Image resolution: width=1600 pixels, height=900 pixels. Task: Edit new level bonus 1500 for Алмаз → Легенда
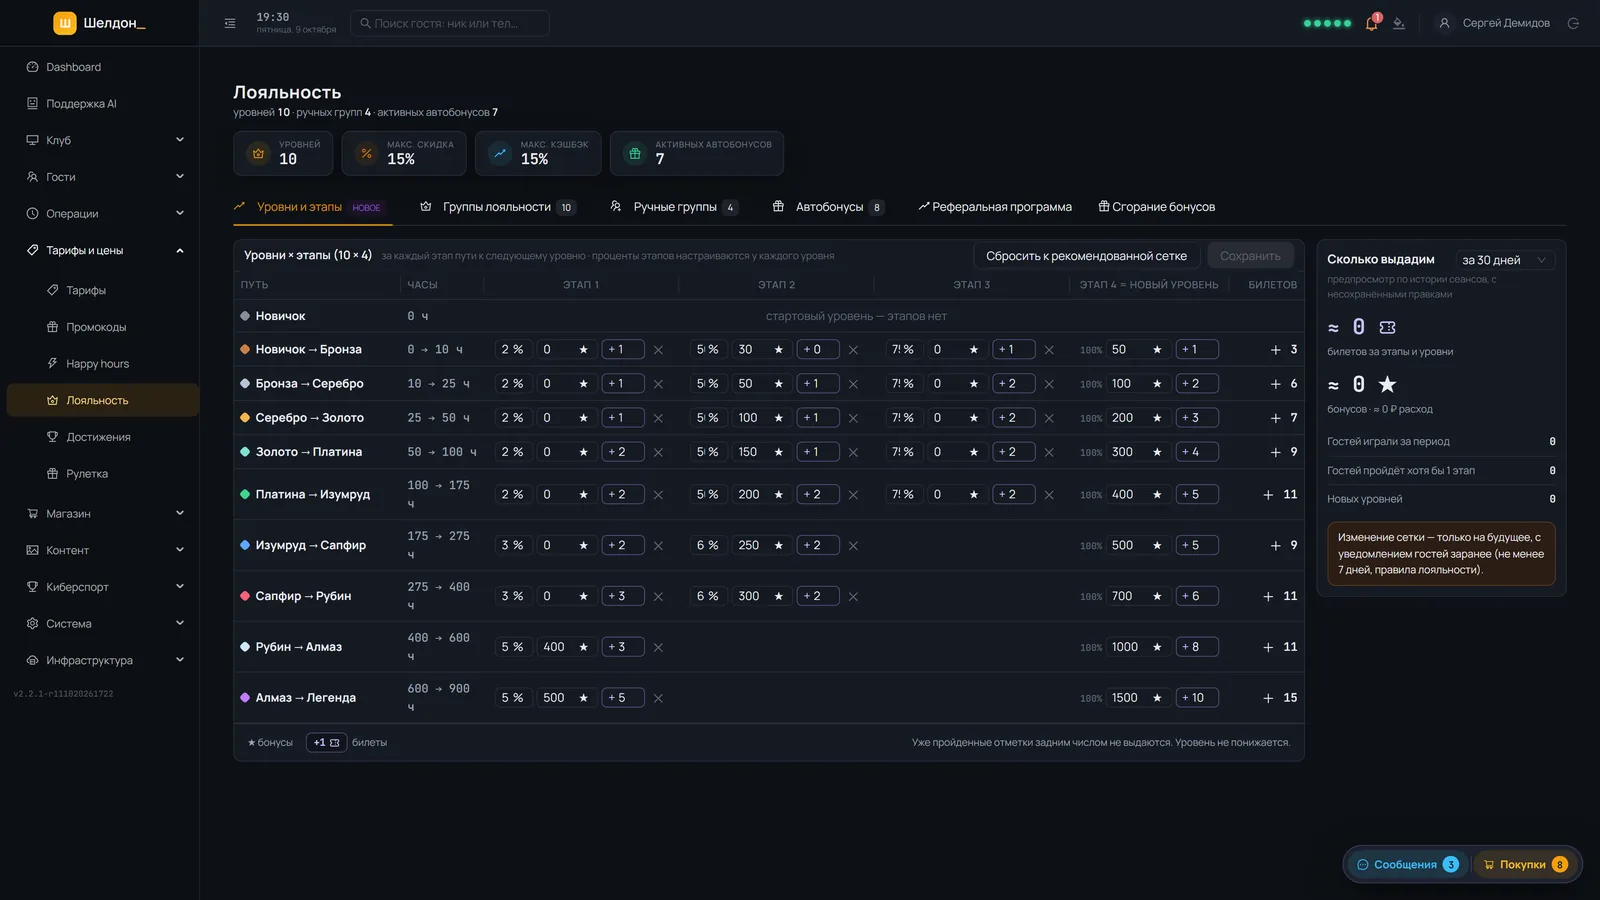(x=1138, y=698)
